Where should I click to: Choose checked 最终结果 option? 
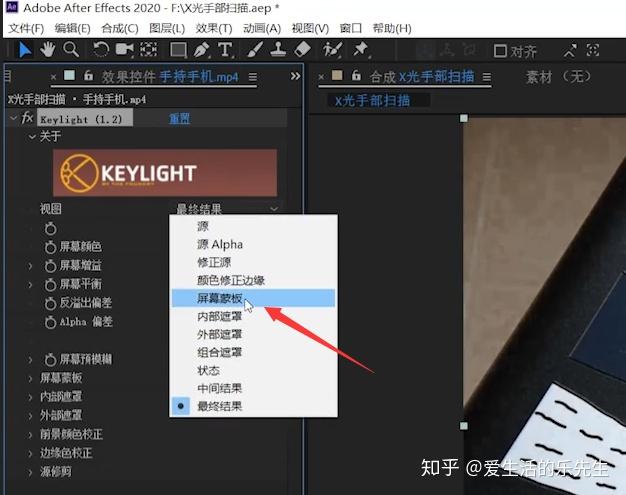pos(254,406)
